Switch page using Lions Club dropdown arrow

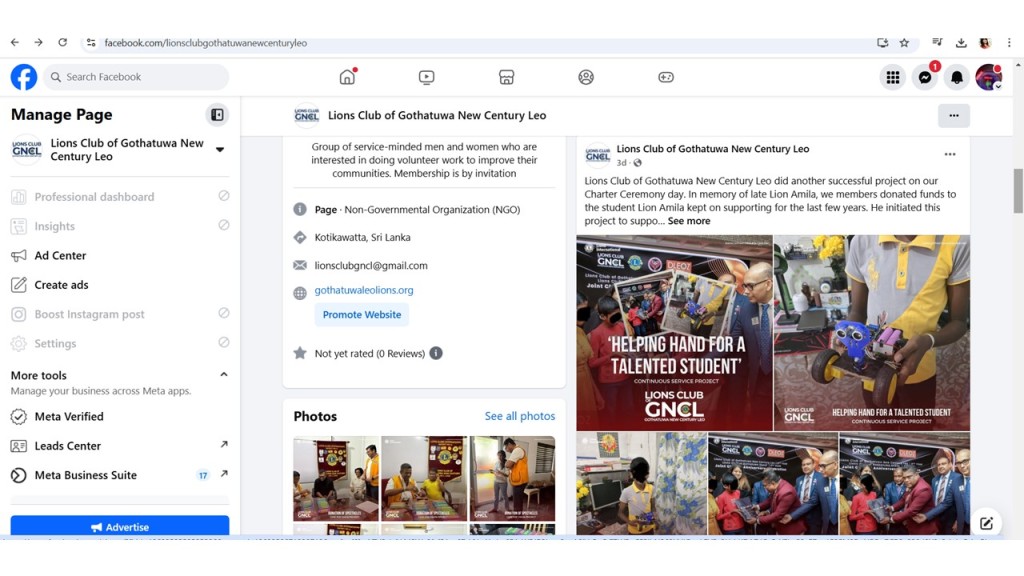click(220, 150)
